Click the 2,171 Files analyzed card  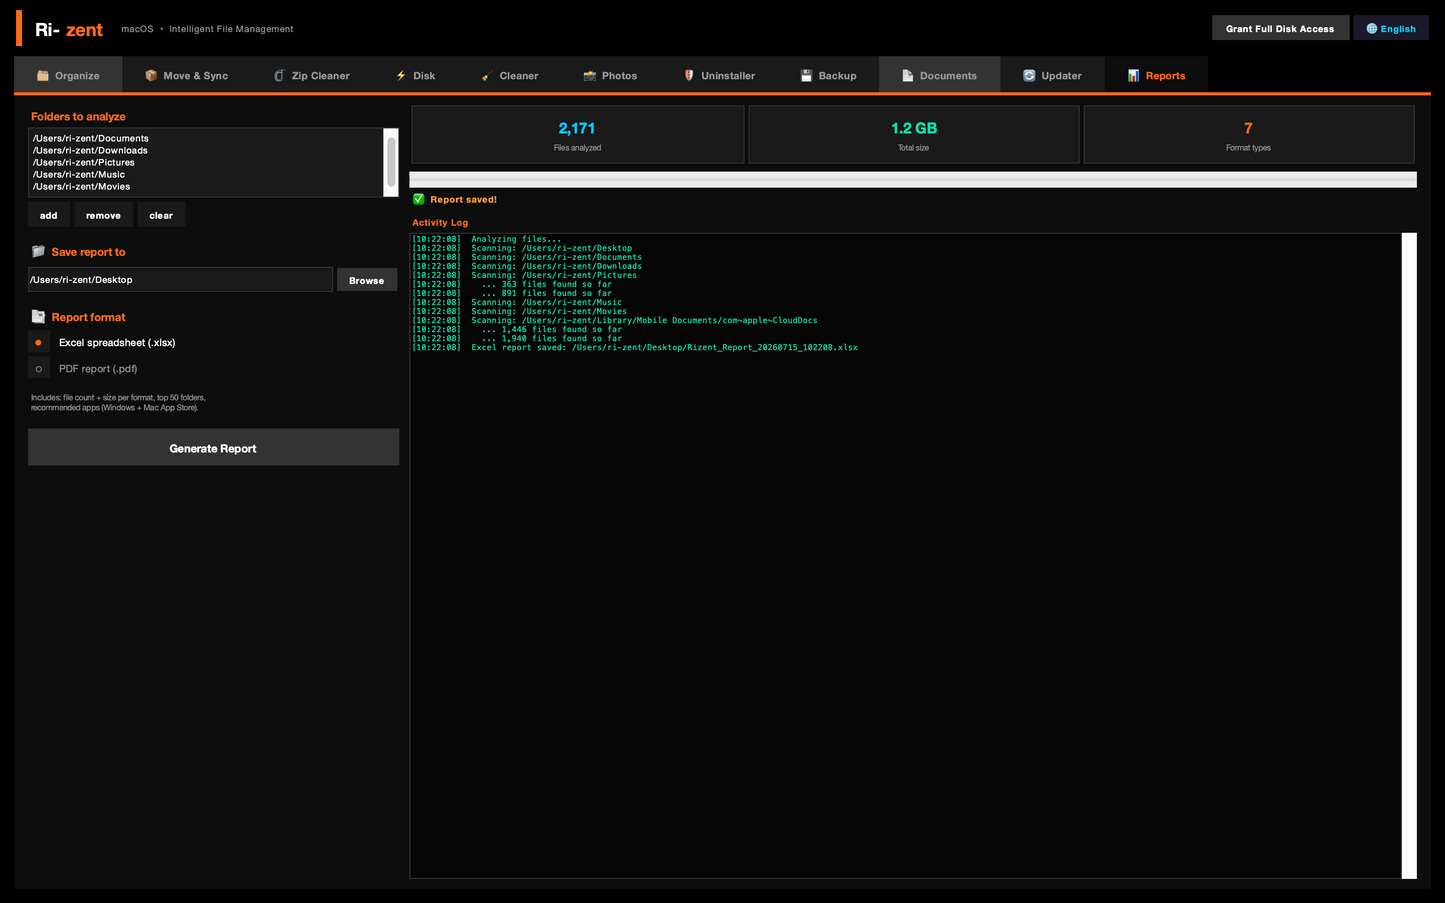[x=578, y=135]
